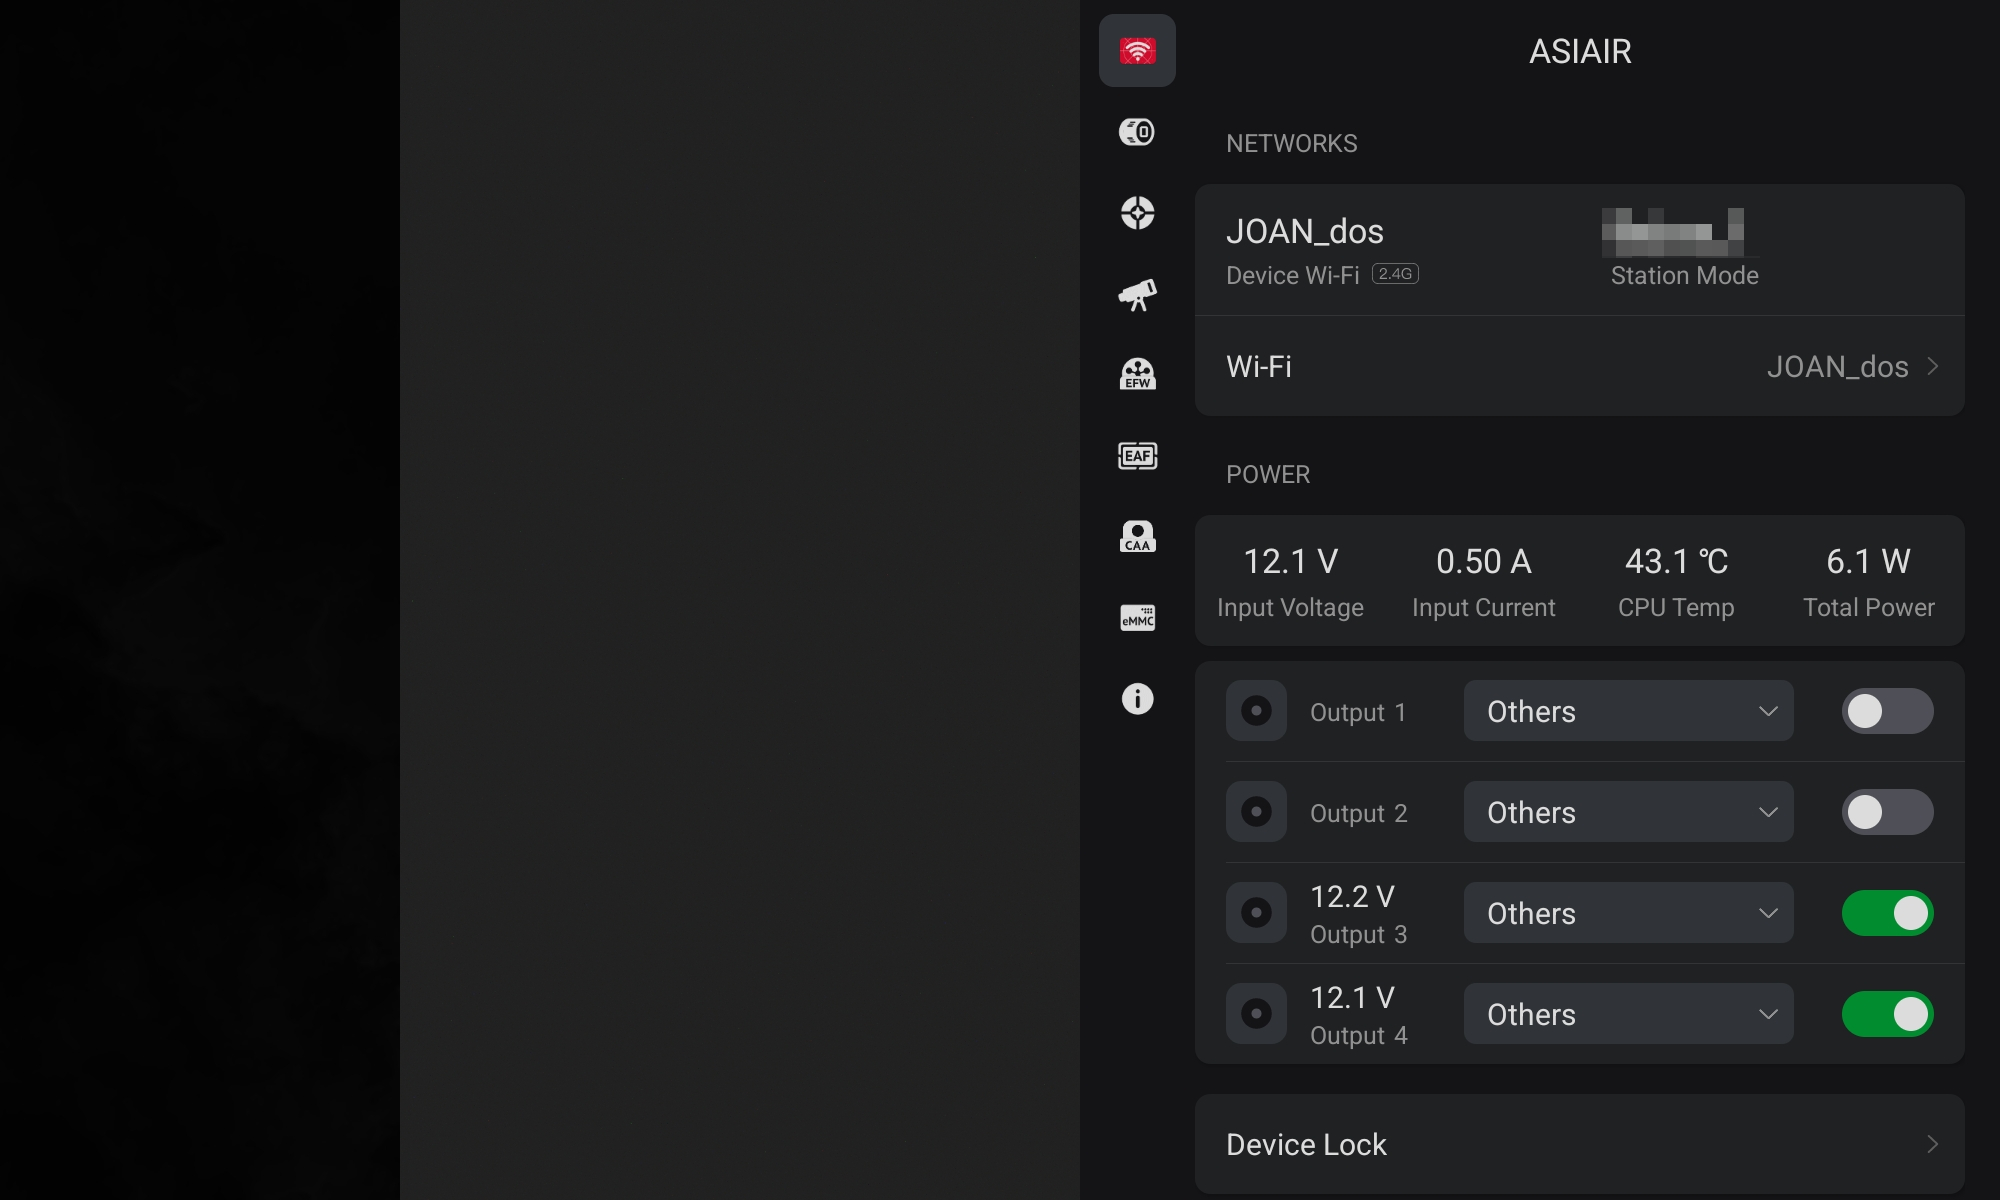Click the Output 4 power port icon

(x=1256, y=1014)
